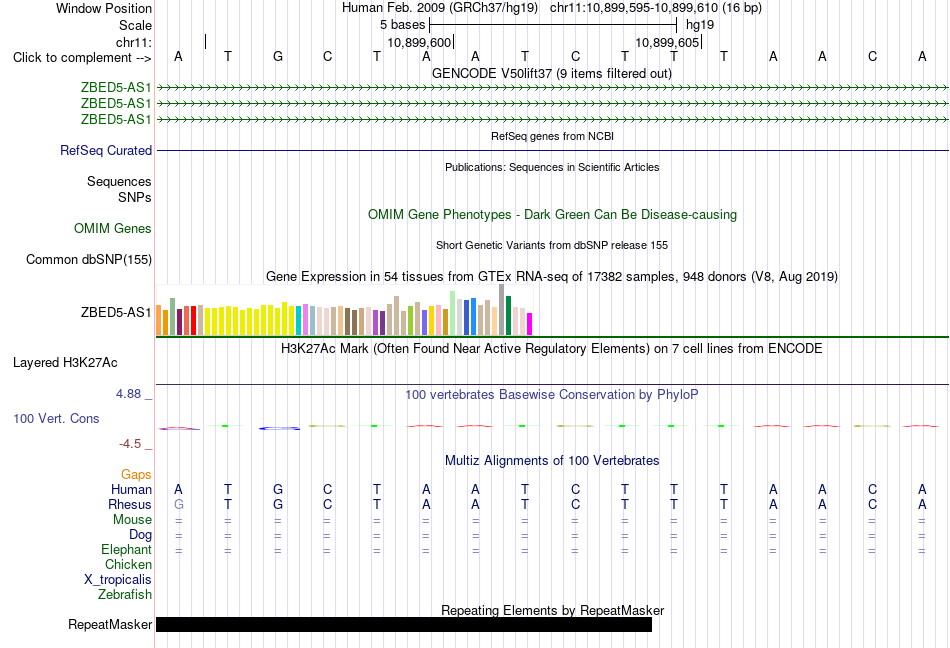Click the Zebrafish species label

pyautogui.click(x=125, y=595)
